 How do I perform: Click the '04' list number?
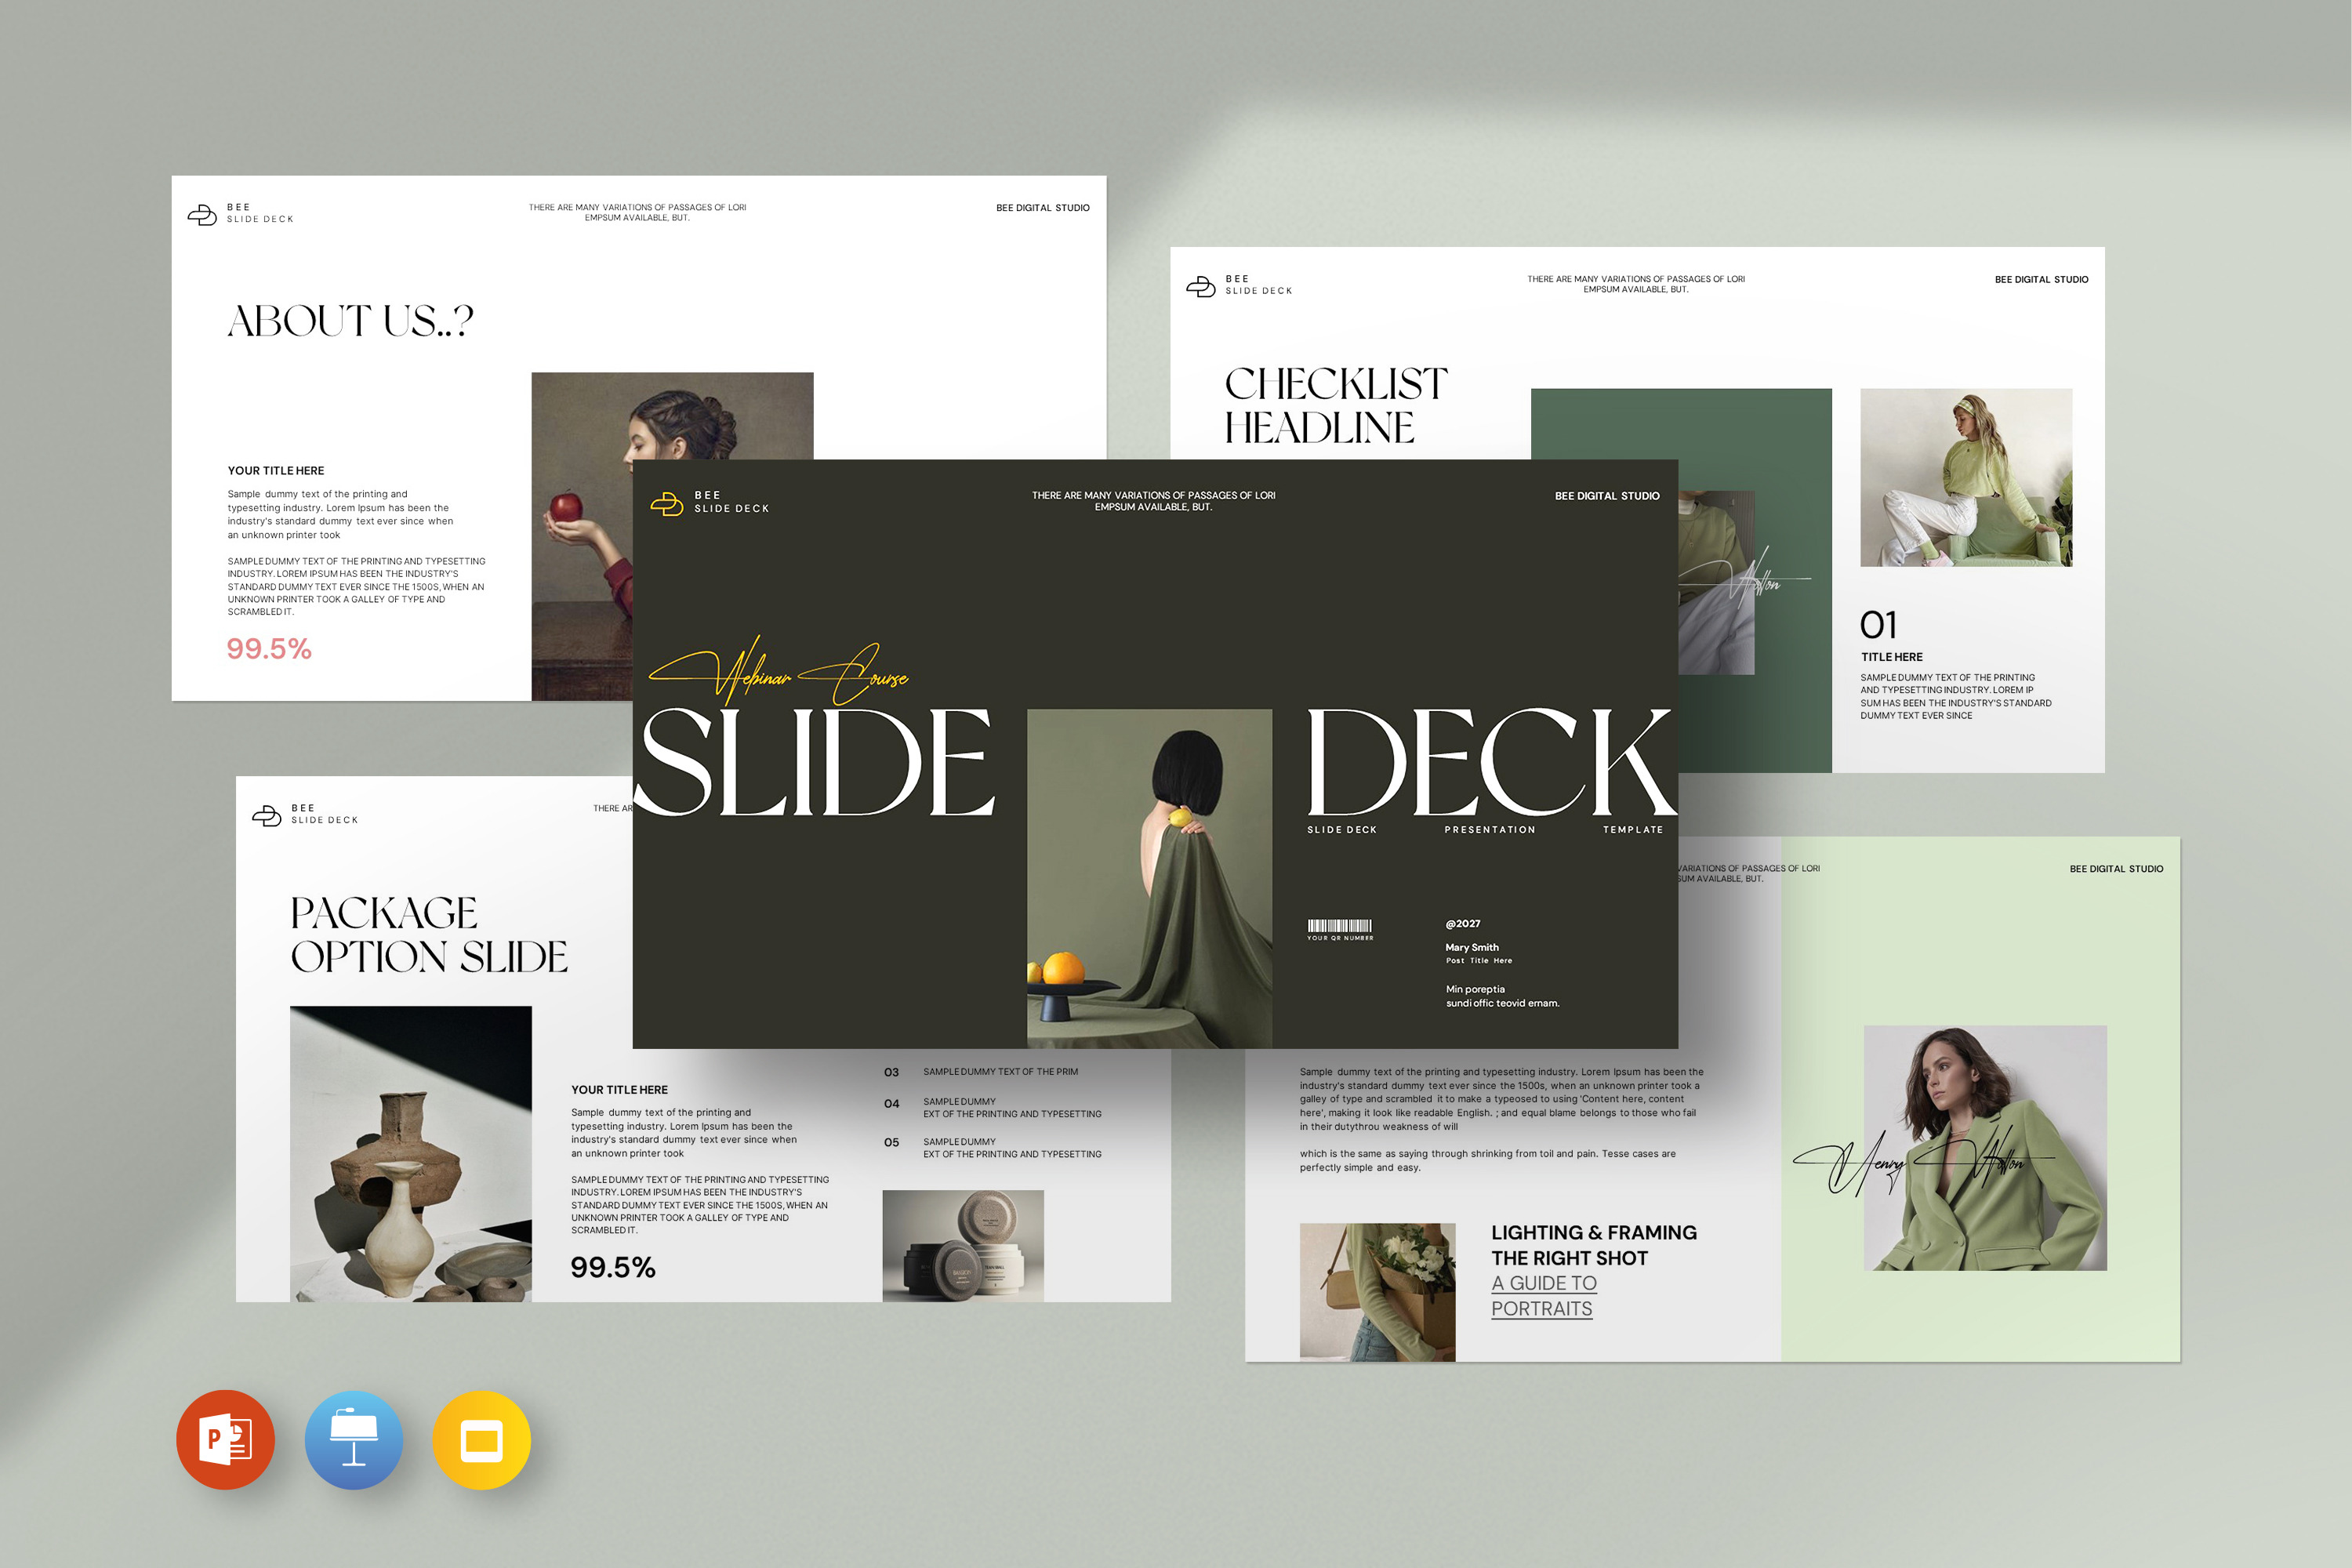(x=892, y=1104)
